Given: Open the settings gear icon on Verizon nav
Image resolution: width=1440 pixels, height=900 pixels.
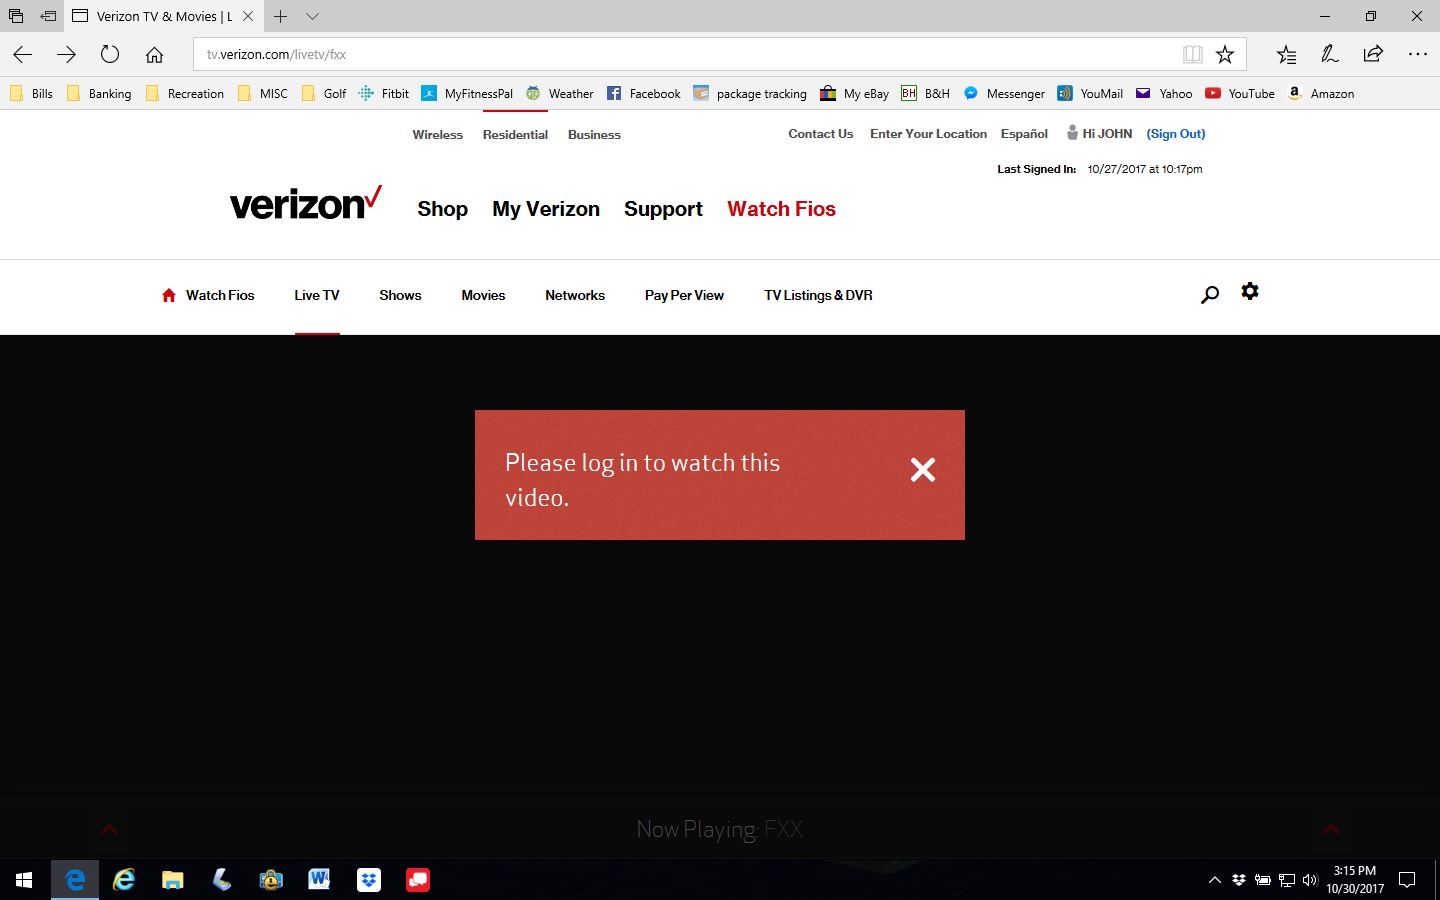Looking at the screenshot, I should (x=1250, y=291).
